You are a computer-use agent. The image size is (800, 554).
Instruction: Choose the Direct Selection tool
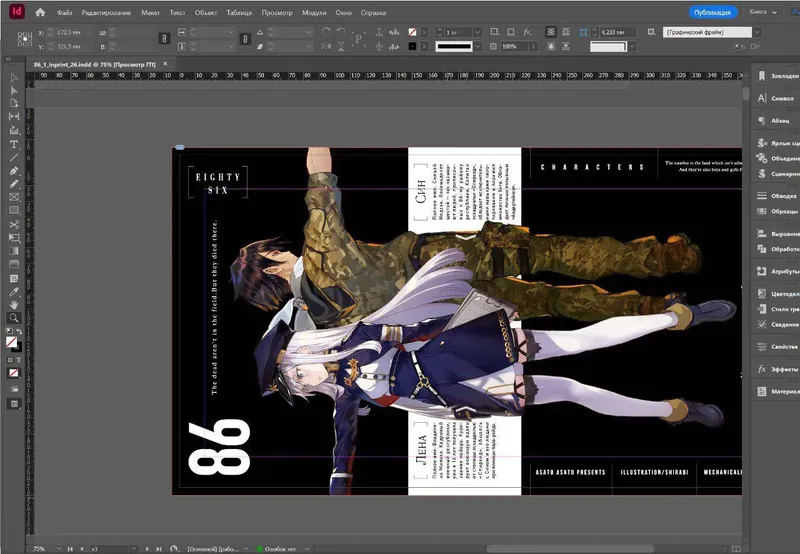14,91
